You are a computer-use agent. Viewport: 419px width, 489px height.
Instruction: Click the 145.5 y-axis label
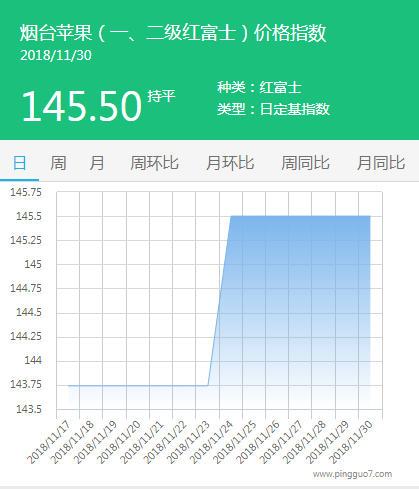(29, 216)
